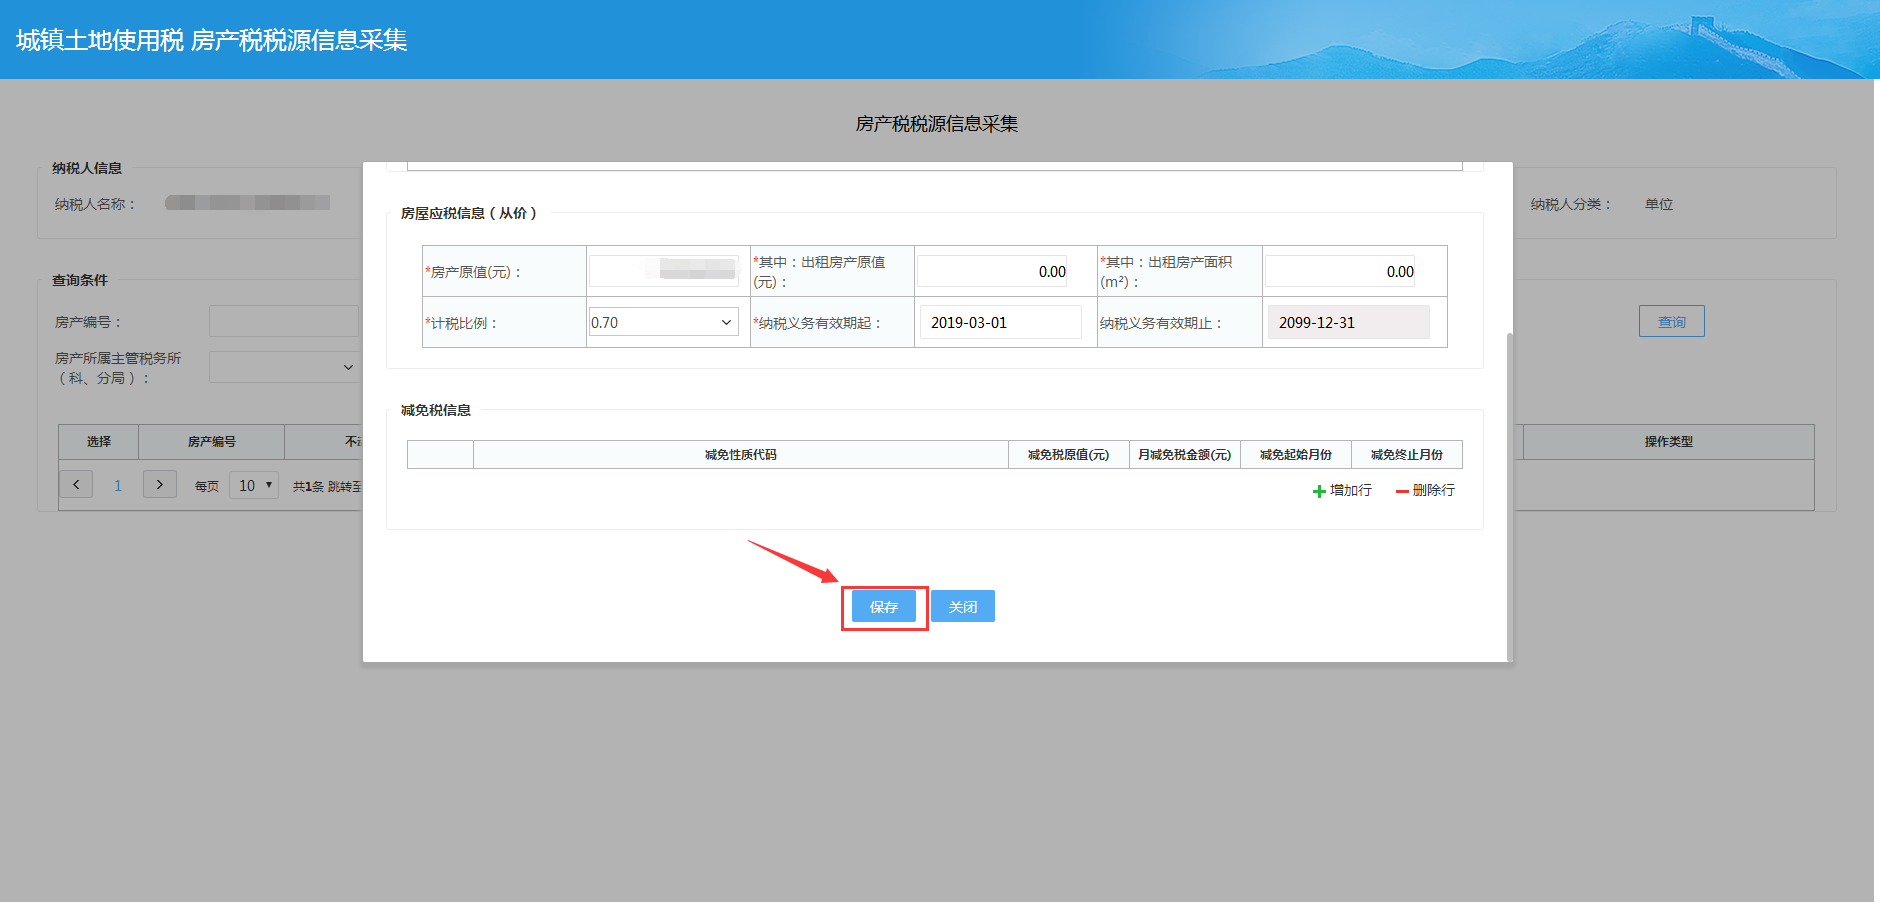Click the 纳税义务有效期止 field showing 2099-12-31
This screenshot has width=1880, height=903.
pos(1348,321)
